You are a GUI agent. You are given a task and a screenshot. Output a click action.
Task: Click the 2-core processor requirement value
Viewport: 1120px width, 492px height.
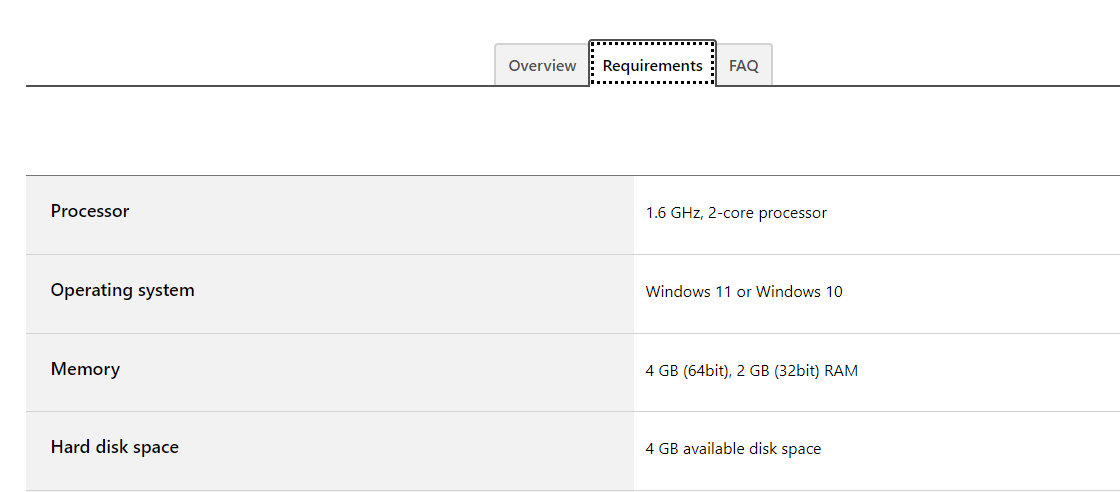coord(736,213)
